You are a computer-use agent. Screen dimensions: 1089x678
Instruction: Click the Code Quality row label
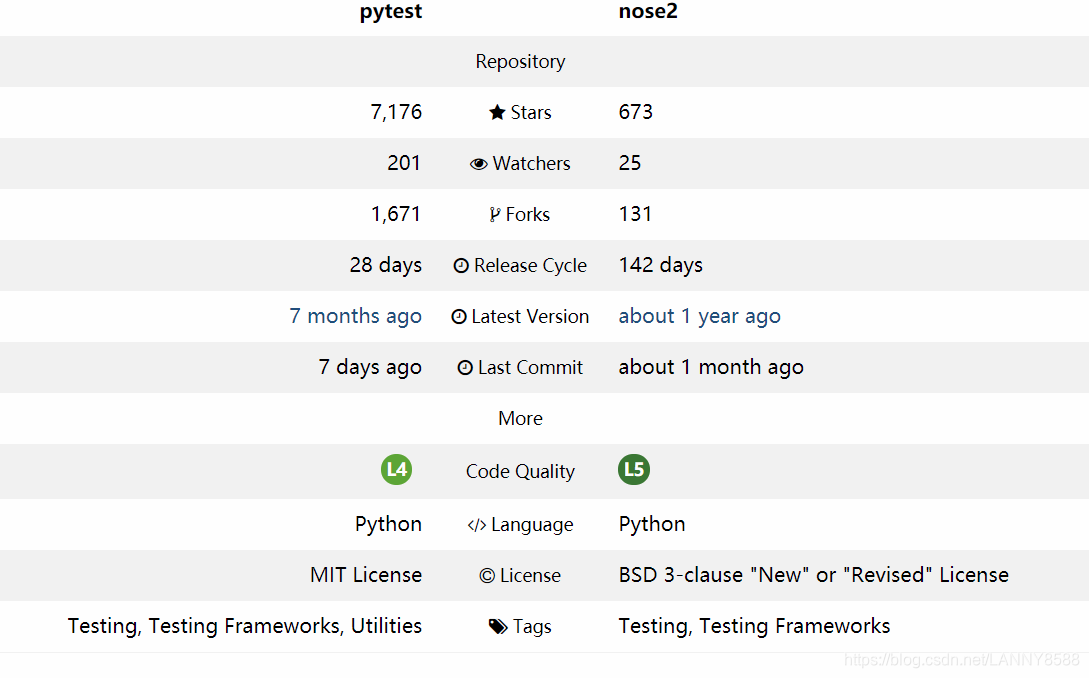520,472
